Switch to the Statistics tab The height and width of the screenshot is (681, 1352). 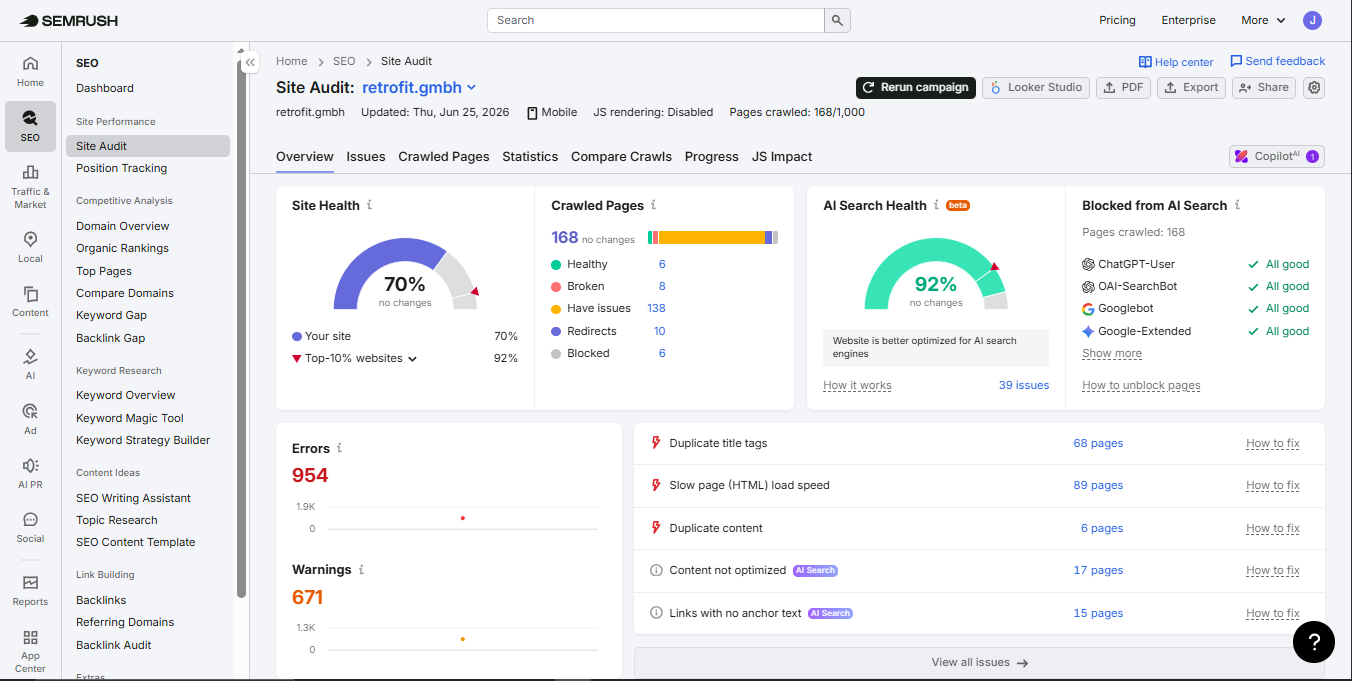[530, 156]
